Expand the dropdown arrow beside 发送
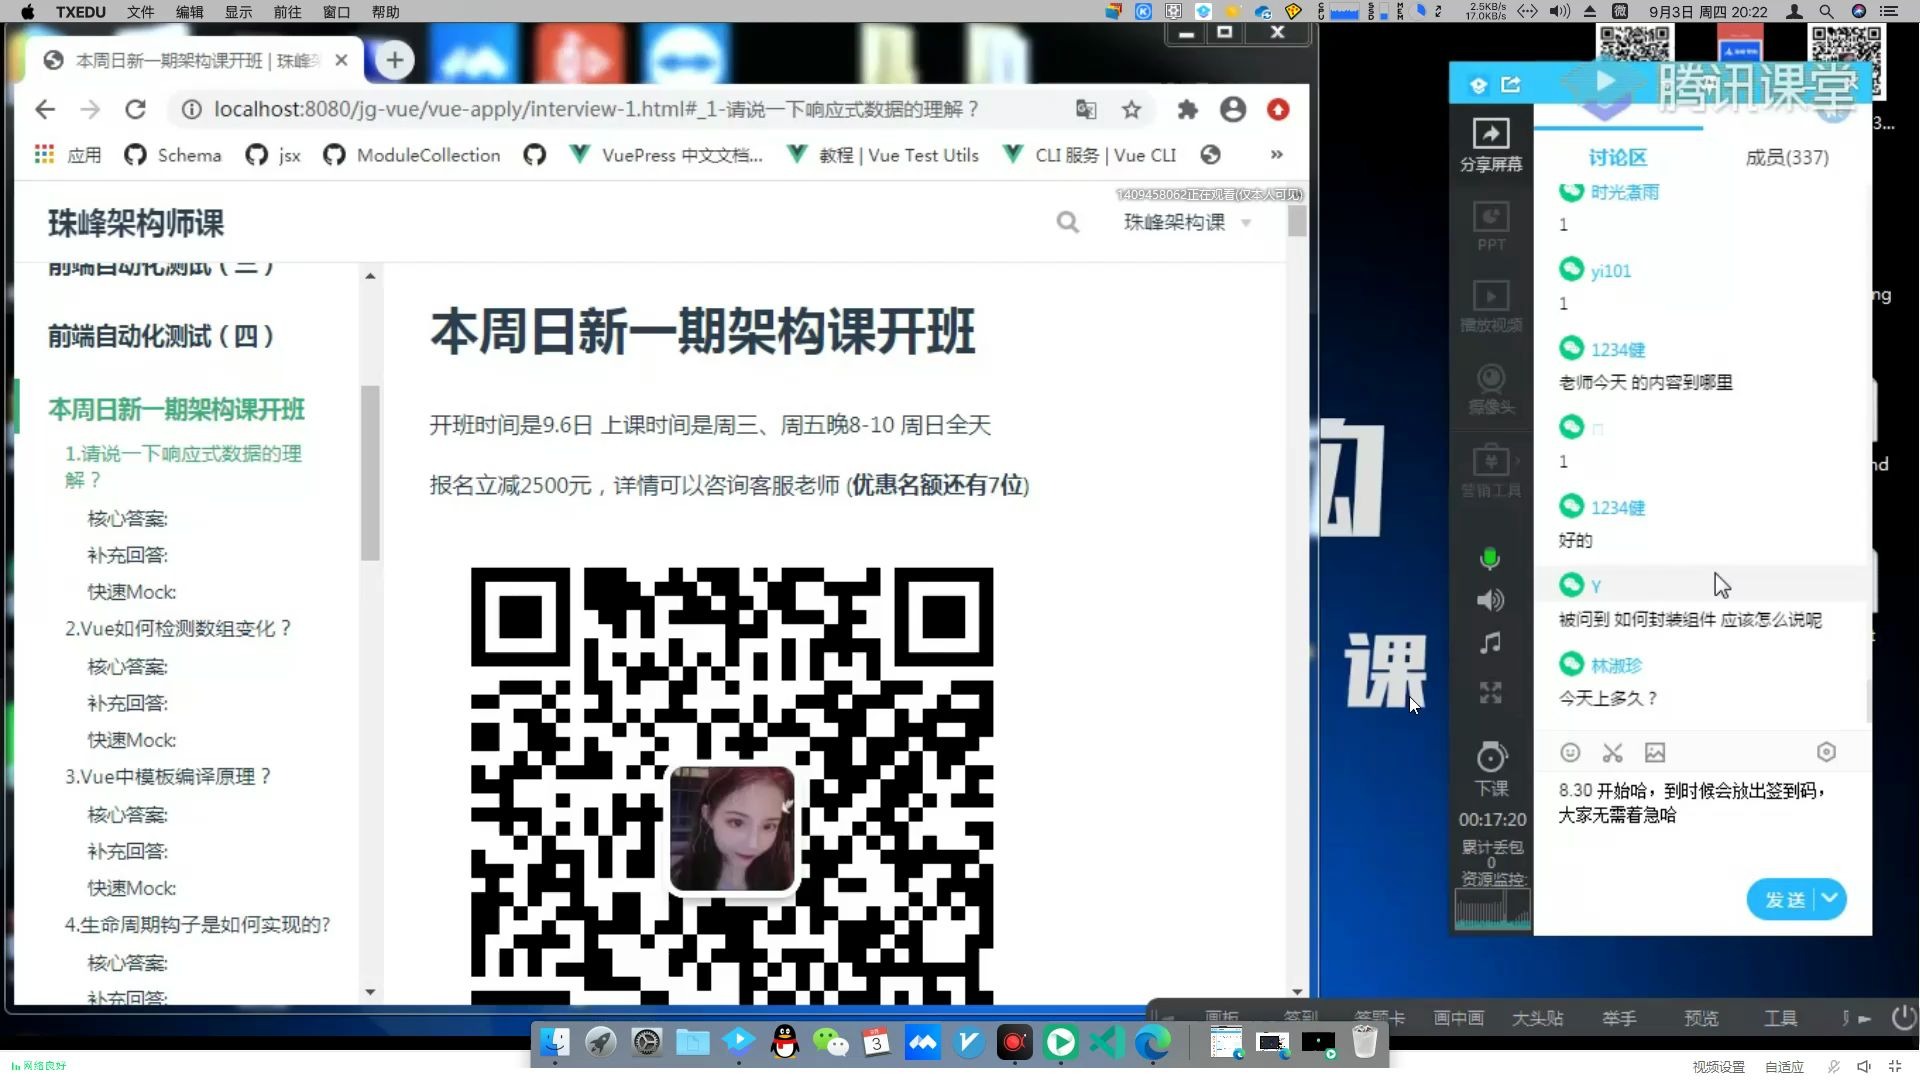The image size is (1920, 1080). (x=1830, y=898)
